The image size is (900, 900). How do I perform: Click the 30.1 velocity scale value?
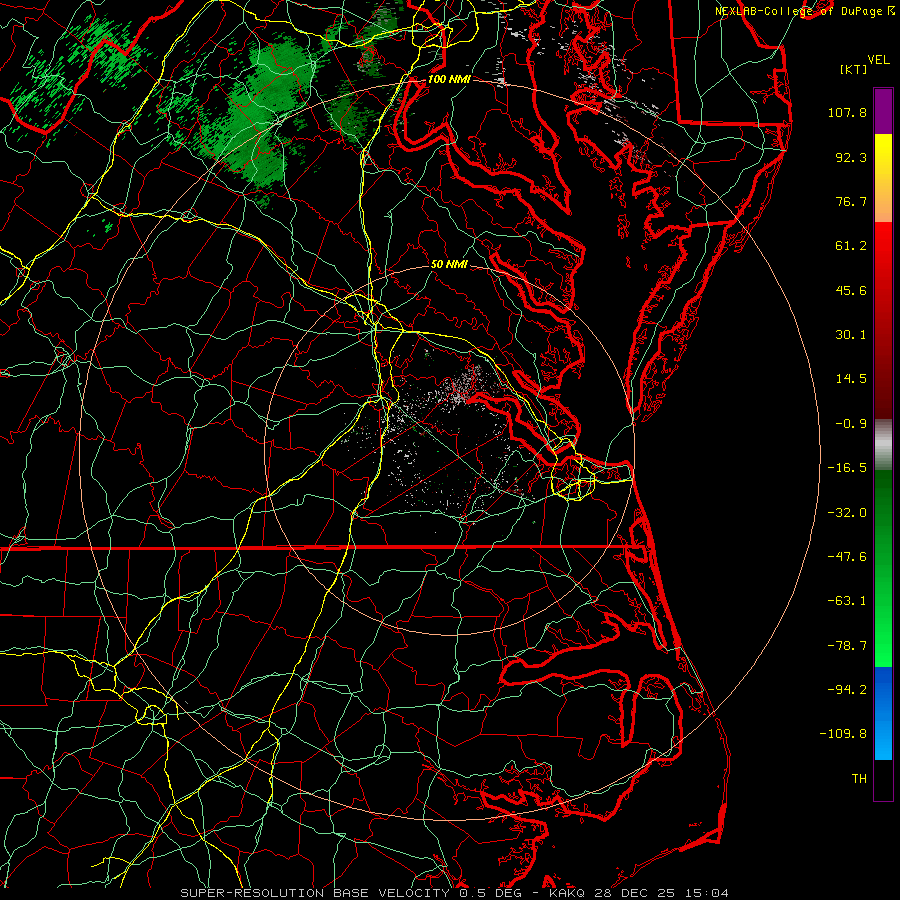tap(851, 335)
